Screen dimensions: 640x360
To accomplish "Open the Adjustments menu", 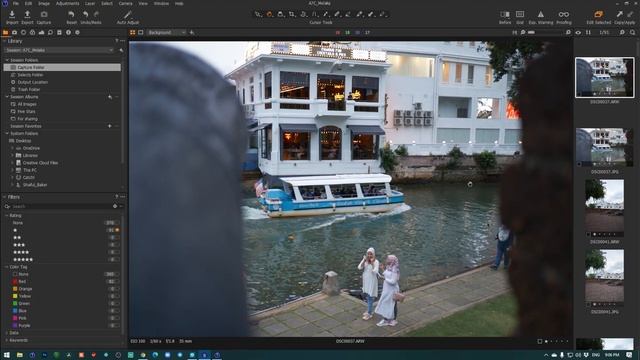I will click(67, 3).
